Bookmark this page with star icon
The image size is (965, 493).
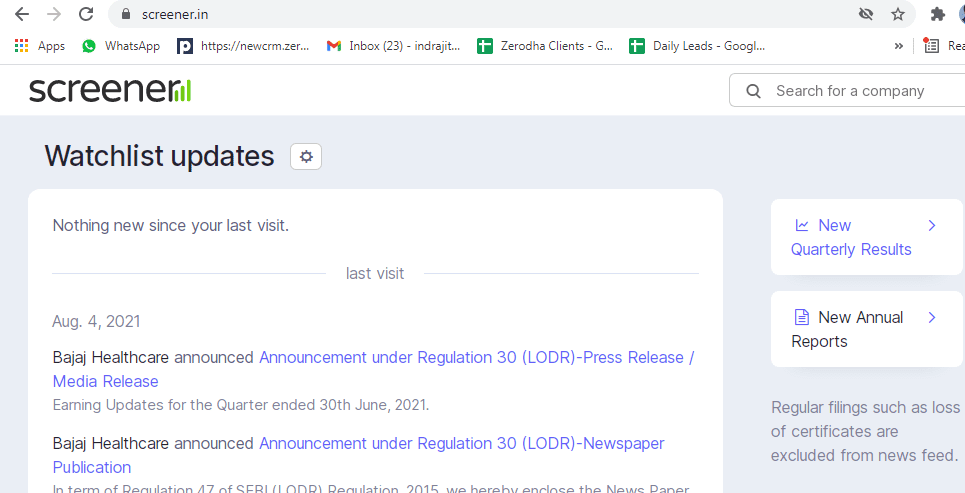click(898, 14)
